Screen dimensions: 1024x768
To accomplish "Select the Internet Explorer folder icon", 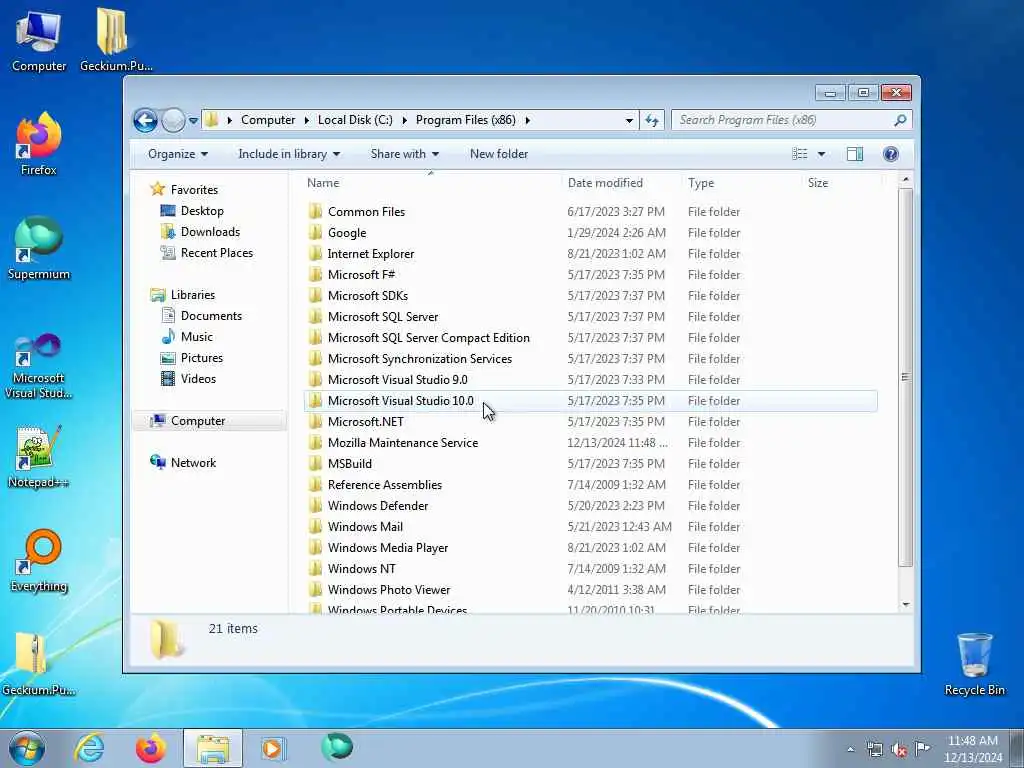I will (315, 253).
